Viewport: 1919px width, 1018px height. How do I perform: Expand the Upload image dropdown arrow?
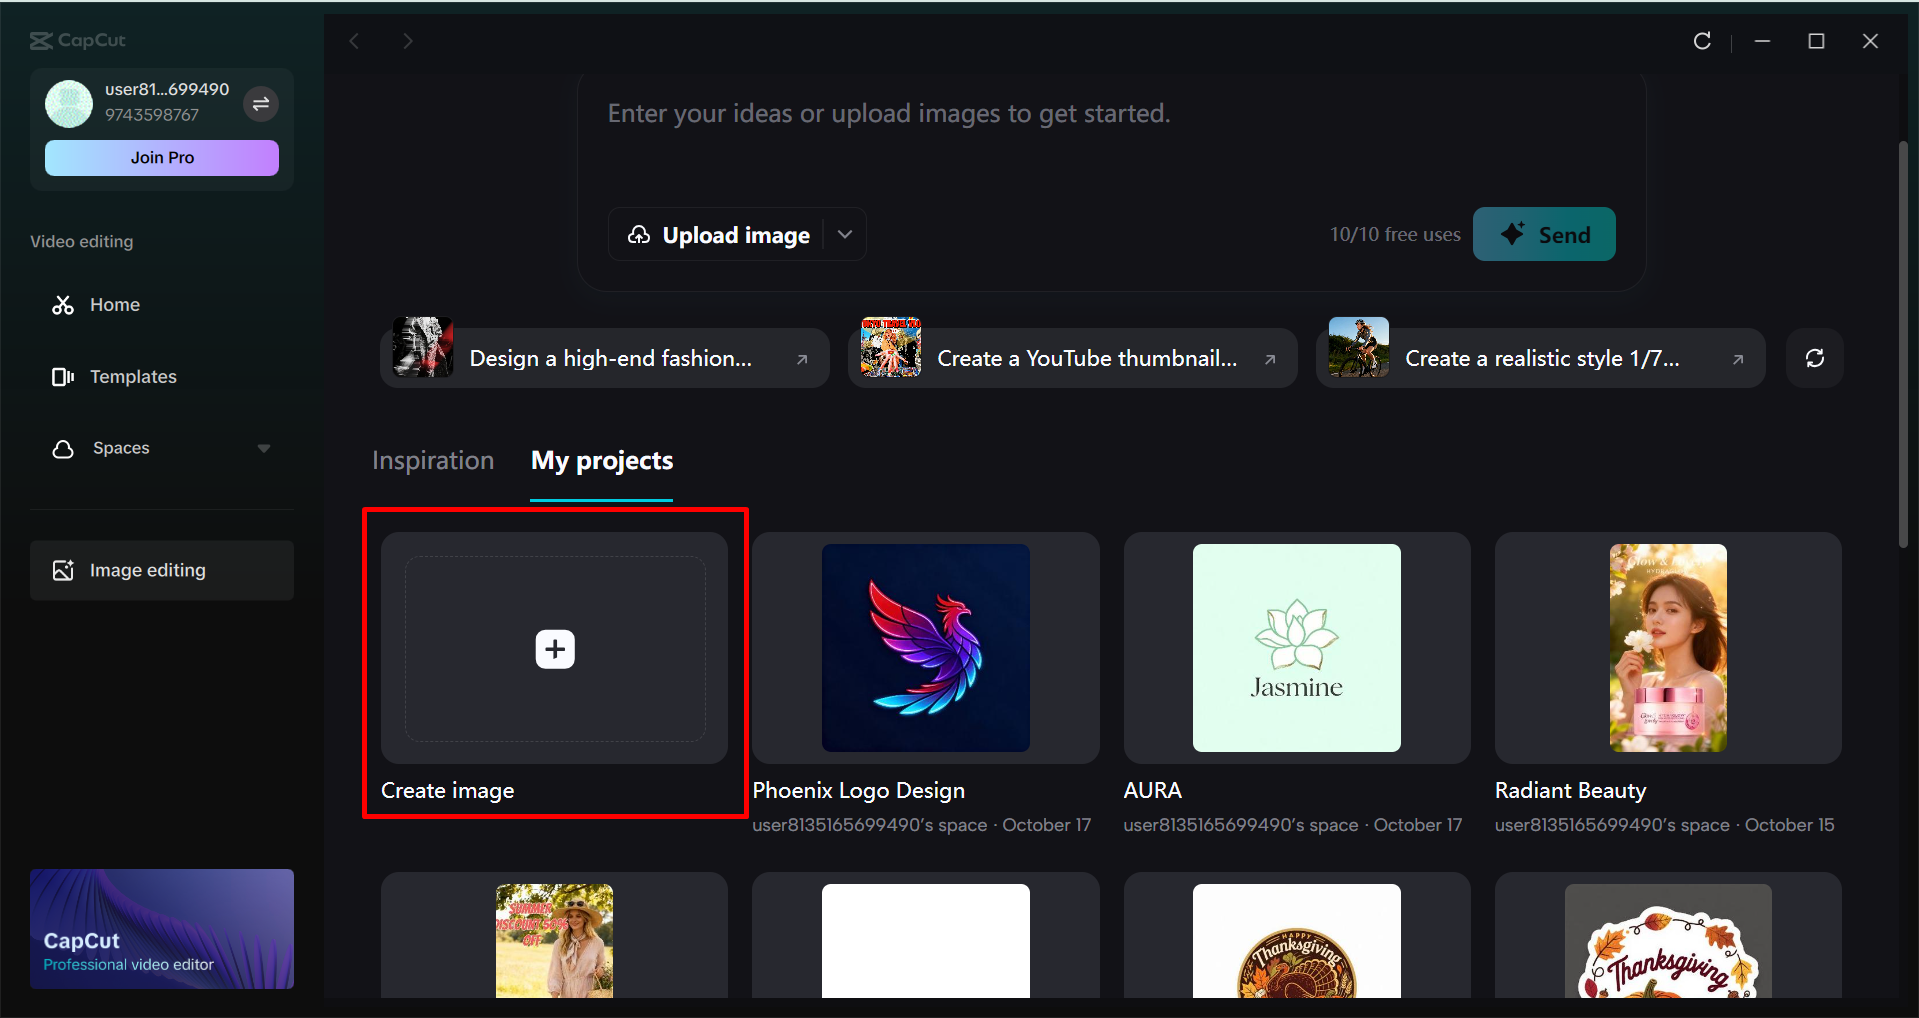coord(845,234)
